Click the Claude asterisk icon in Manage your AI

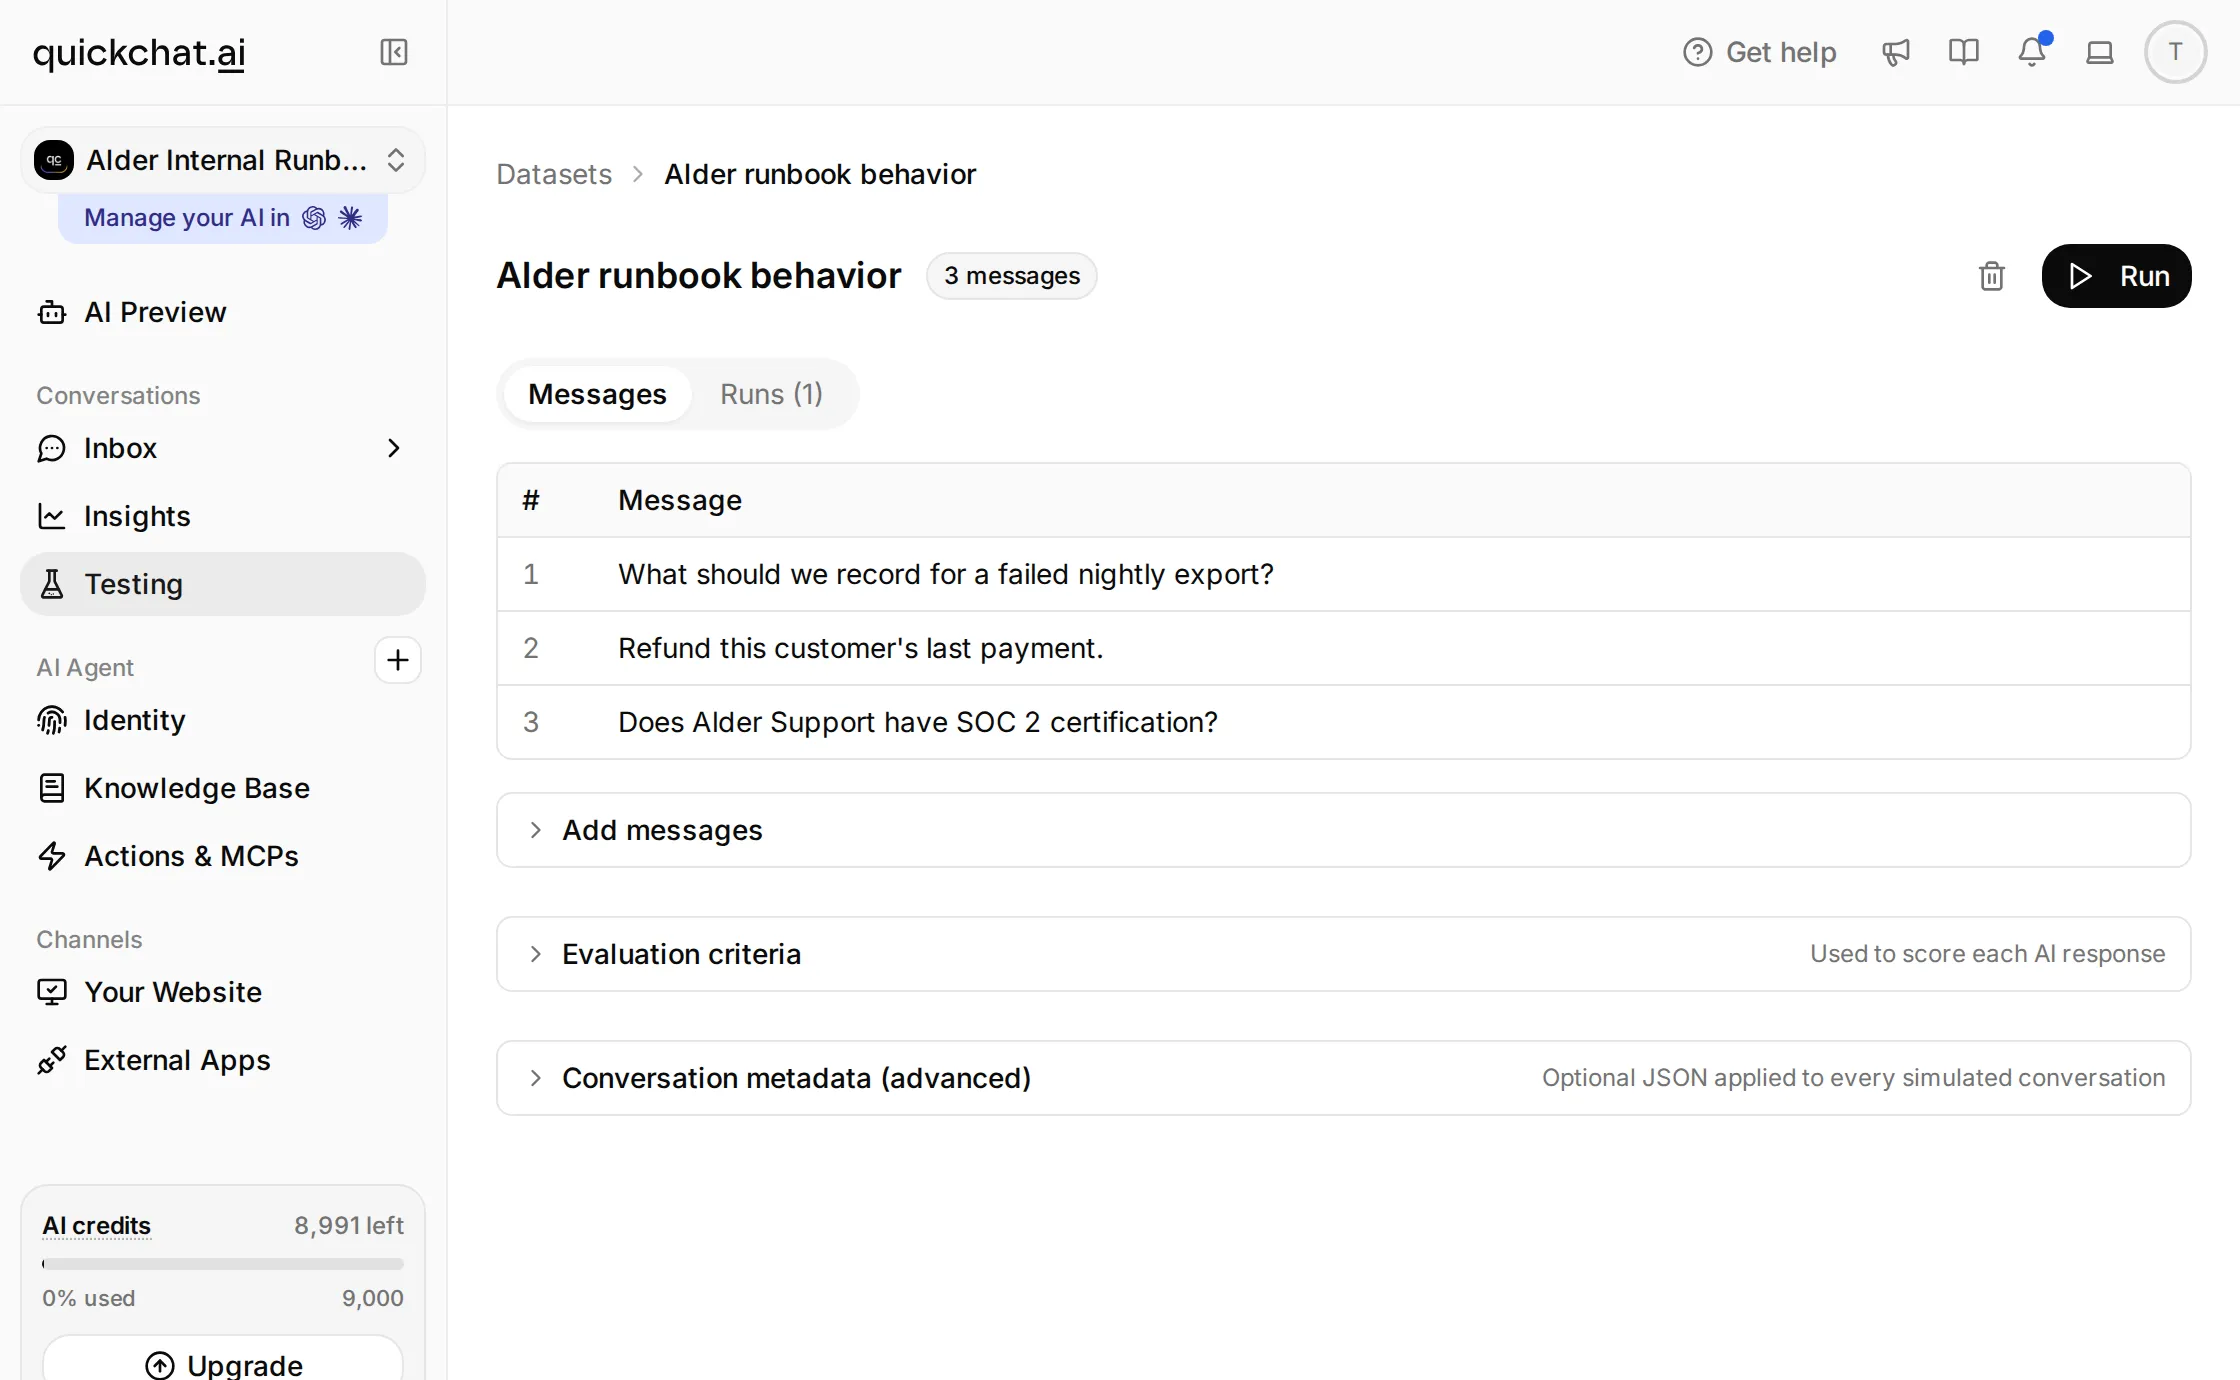click(x=350, y=218)
